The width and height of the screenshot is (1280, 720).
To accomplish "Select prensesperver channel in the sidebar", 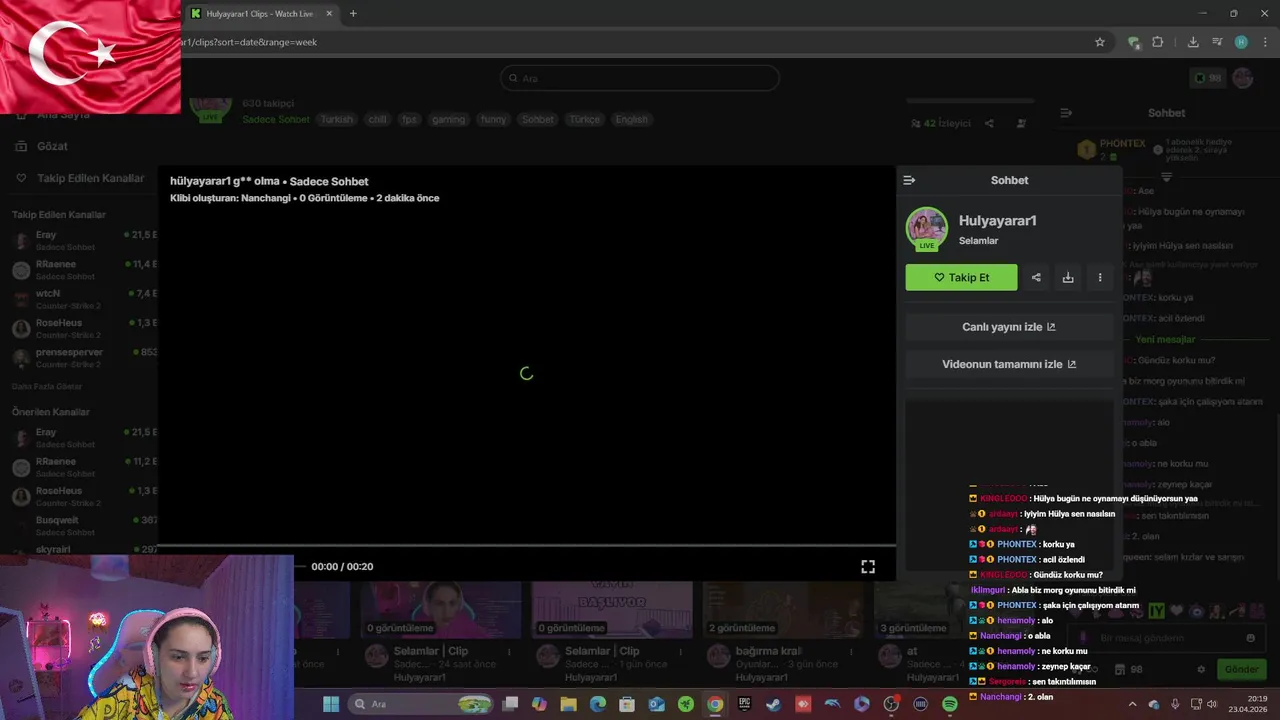I will (x=85, y=357).
